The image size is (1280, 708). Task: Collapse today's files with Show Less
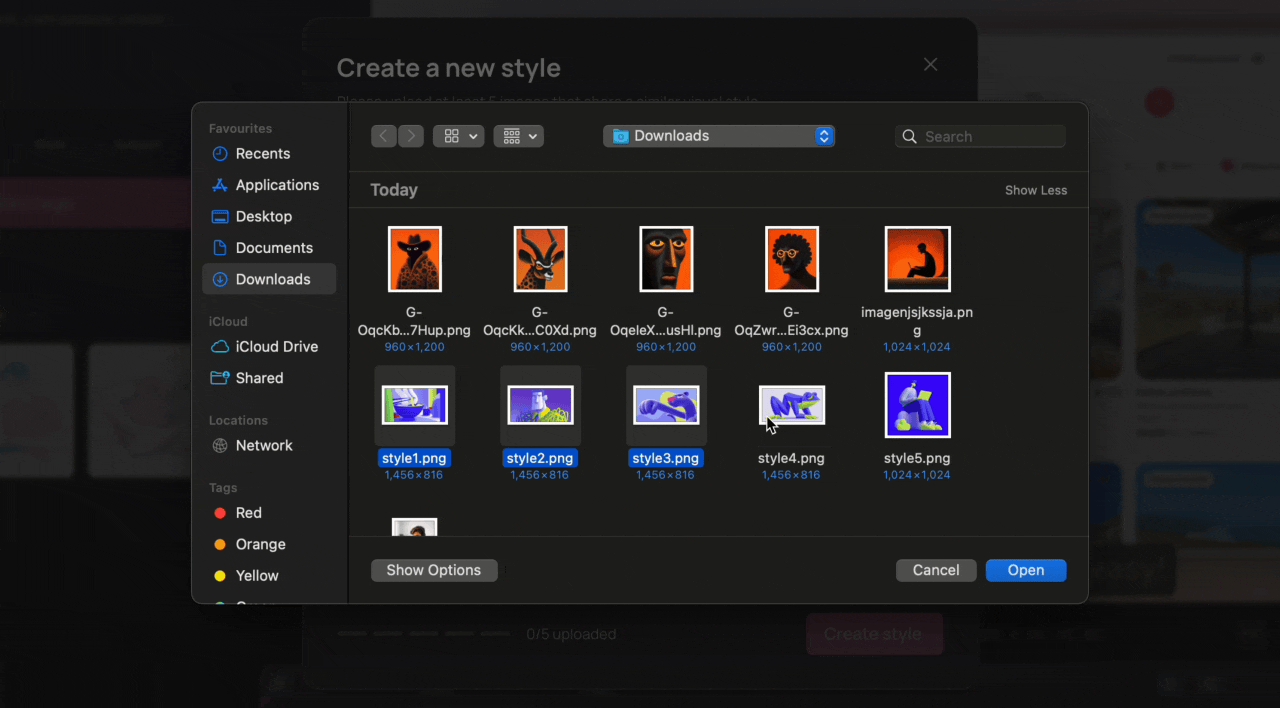click(x=1036, y=189)
